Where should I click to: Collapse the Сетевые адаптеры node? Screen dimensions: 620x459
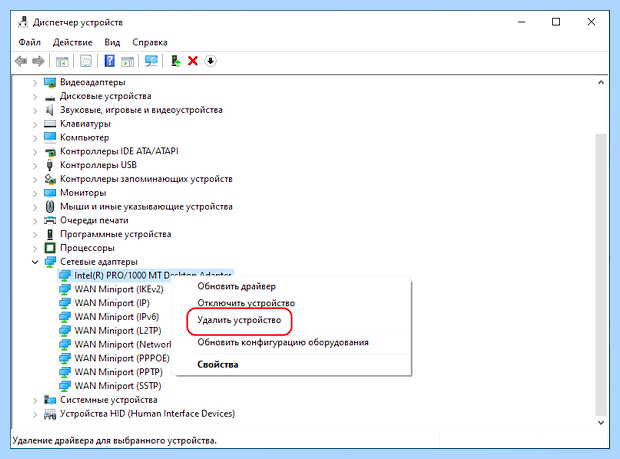coord(35,262)
